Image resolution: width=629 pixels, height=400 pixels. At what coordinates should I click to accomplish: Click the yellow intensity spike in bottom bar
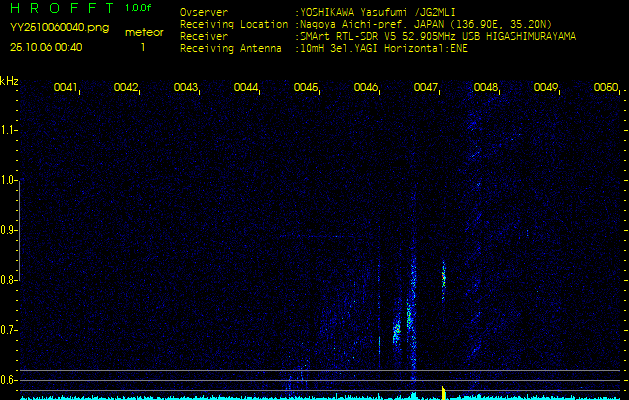pos(443,393)
